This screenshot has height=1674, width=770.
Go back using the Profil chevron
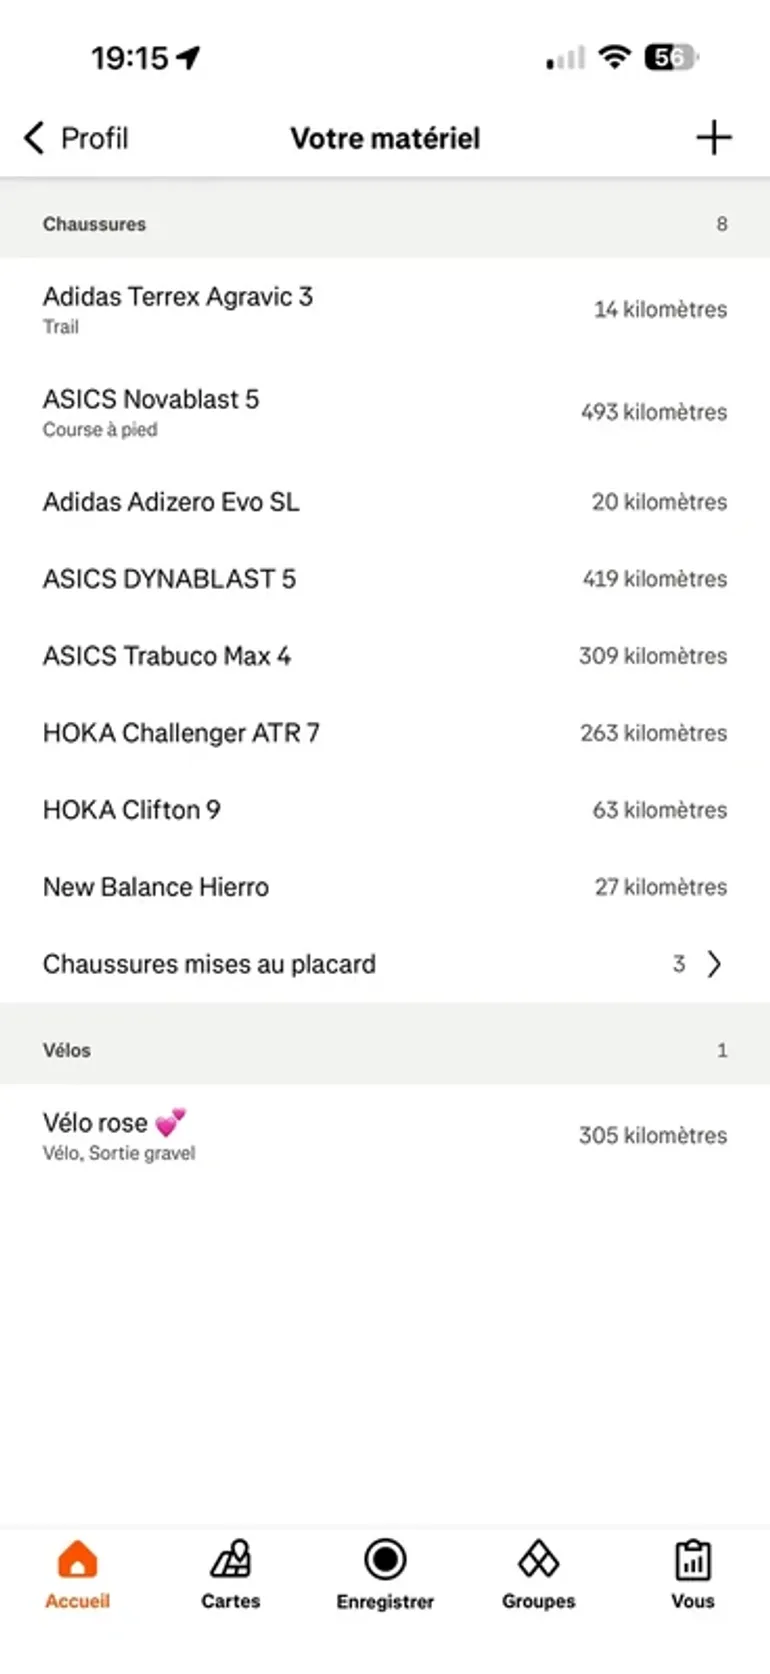tap(34, 138)
